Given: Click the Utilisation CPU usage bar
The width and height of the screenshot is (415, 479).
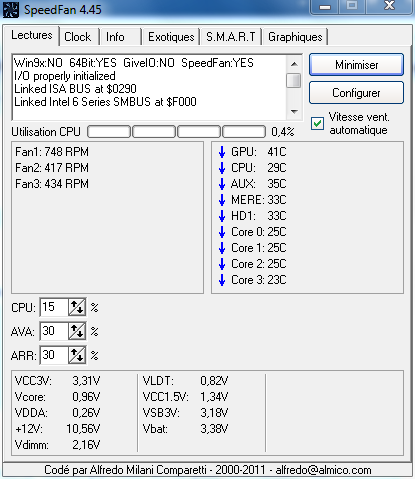Looking at the screenshot, I should (x=176, y=132).
